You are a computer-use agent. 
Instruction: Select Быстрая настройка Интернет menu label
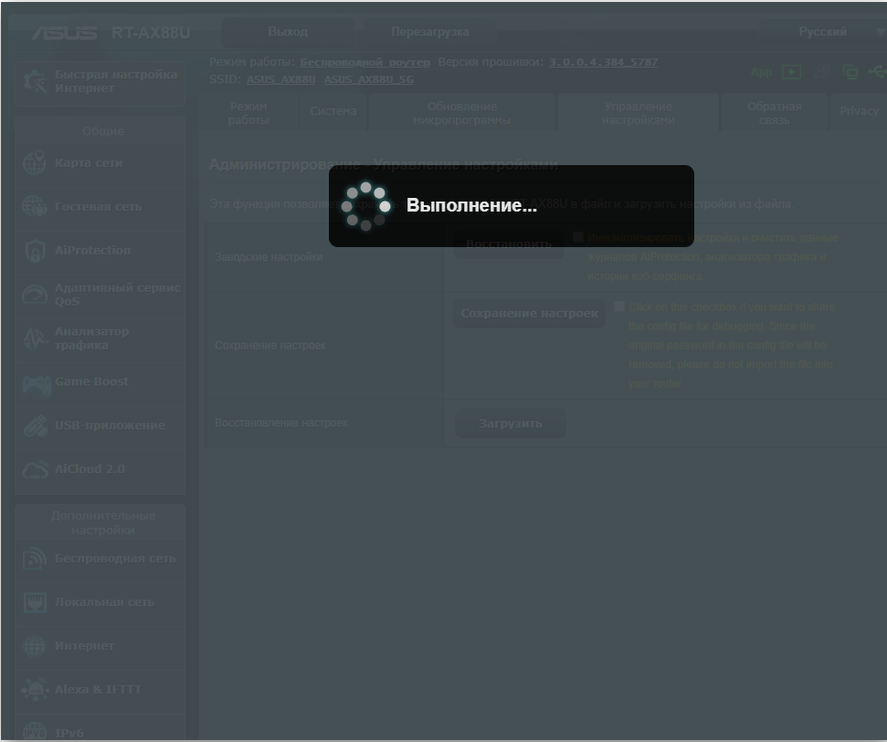click(116, 81)
